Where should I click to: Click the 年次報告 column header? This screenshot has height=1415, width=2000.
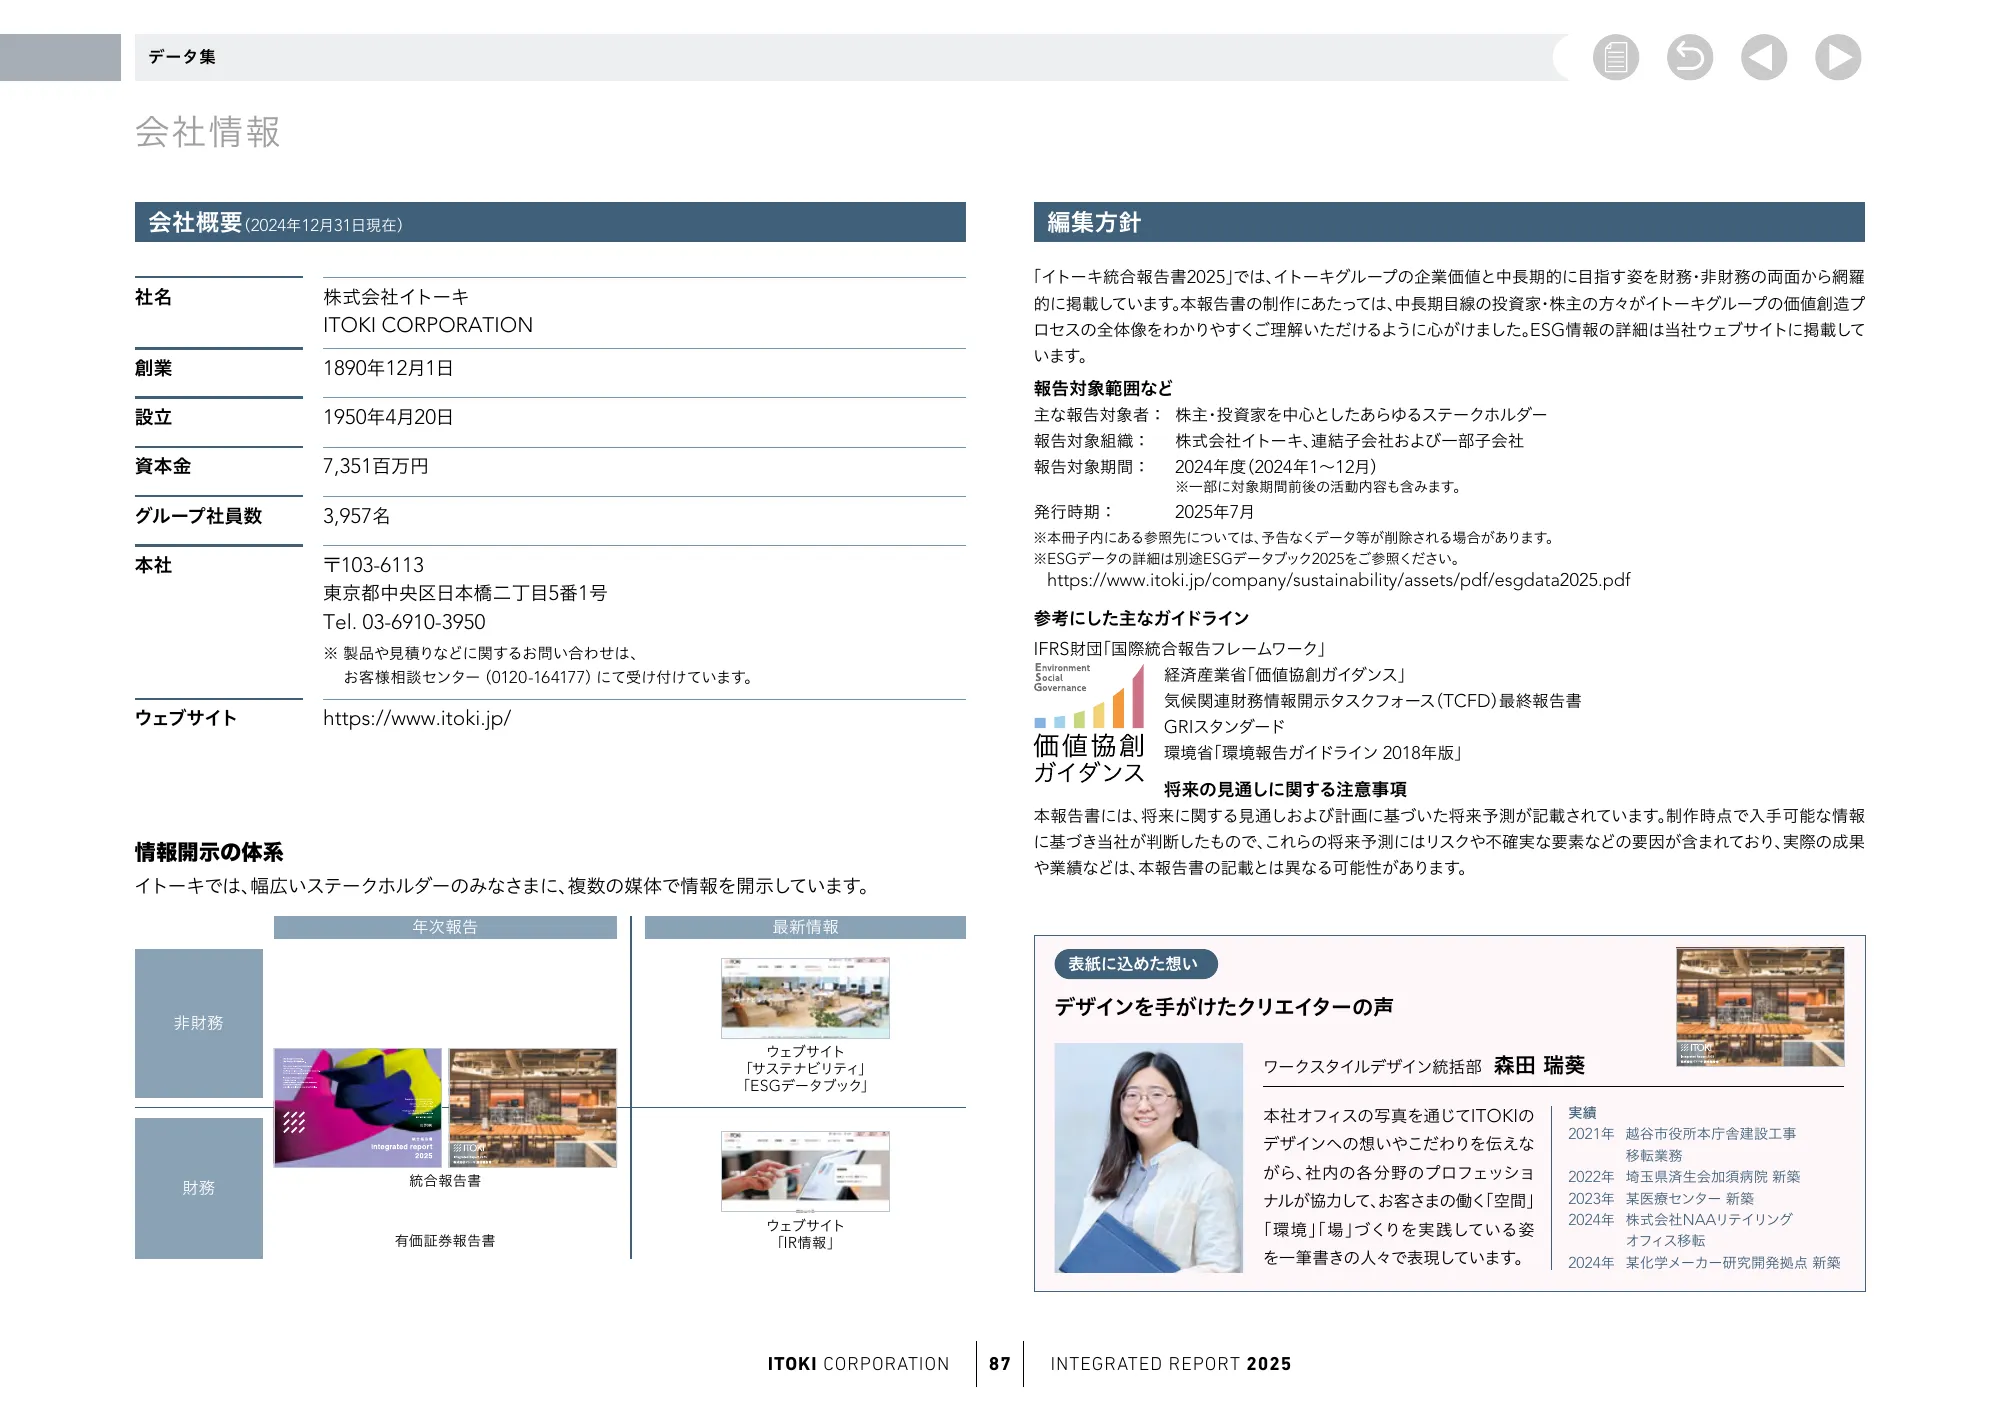point(444,927)
